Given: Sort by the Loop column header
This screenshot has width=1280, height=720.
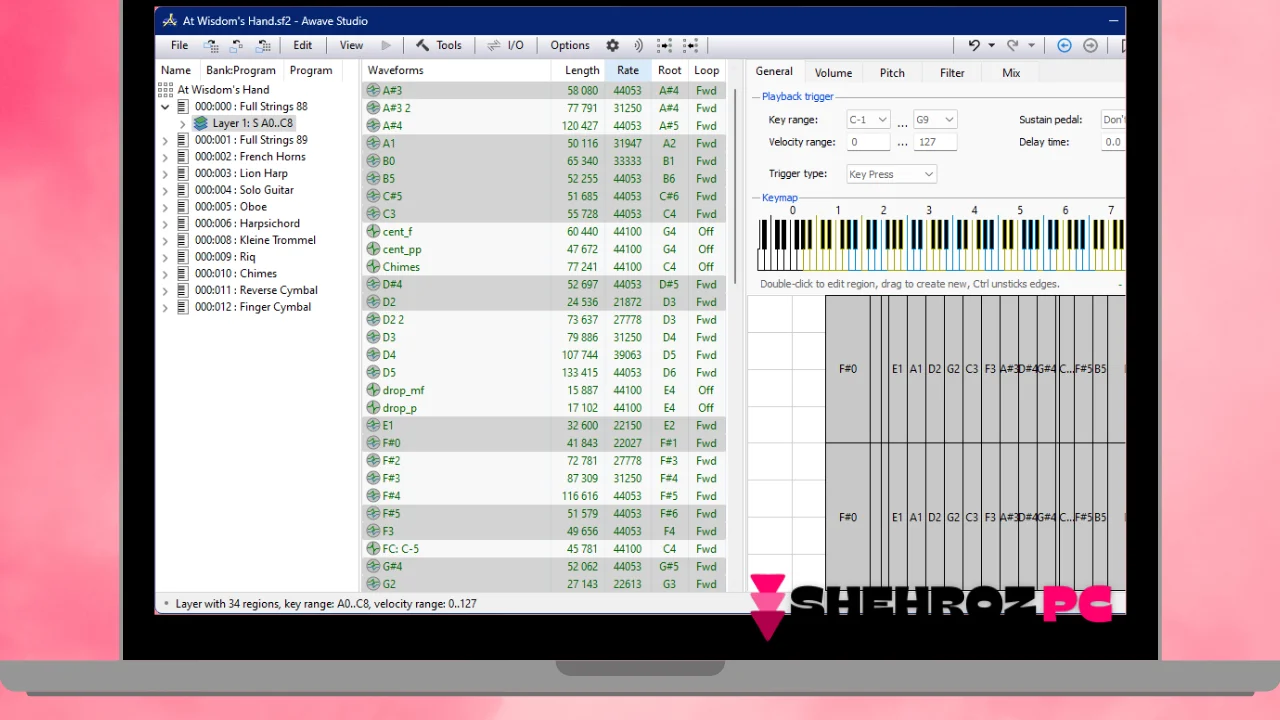Looking at the screenshot, I should [x=707, y=70].
